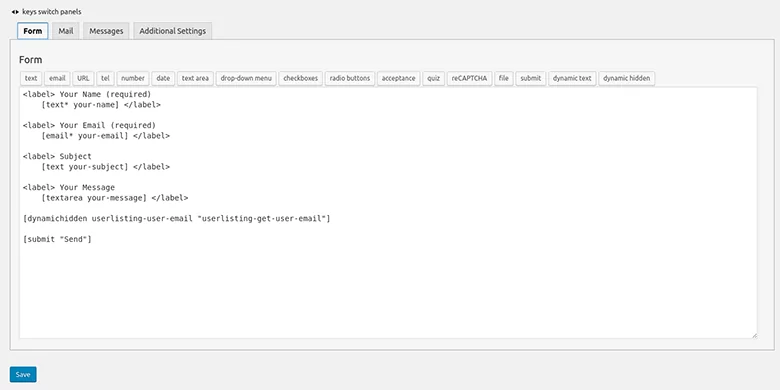Insert a file upload tag

click(504, 78)
